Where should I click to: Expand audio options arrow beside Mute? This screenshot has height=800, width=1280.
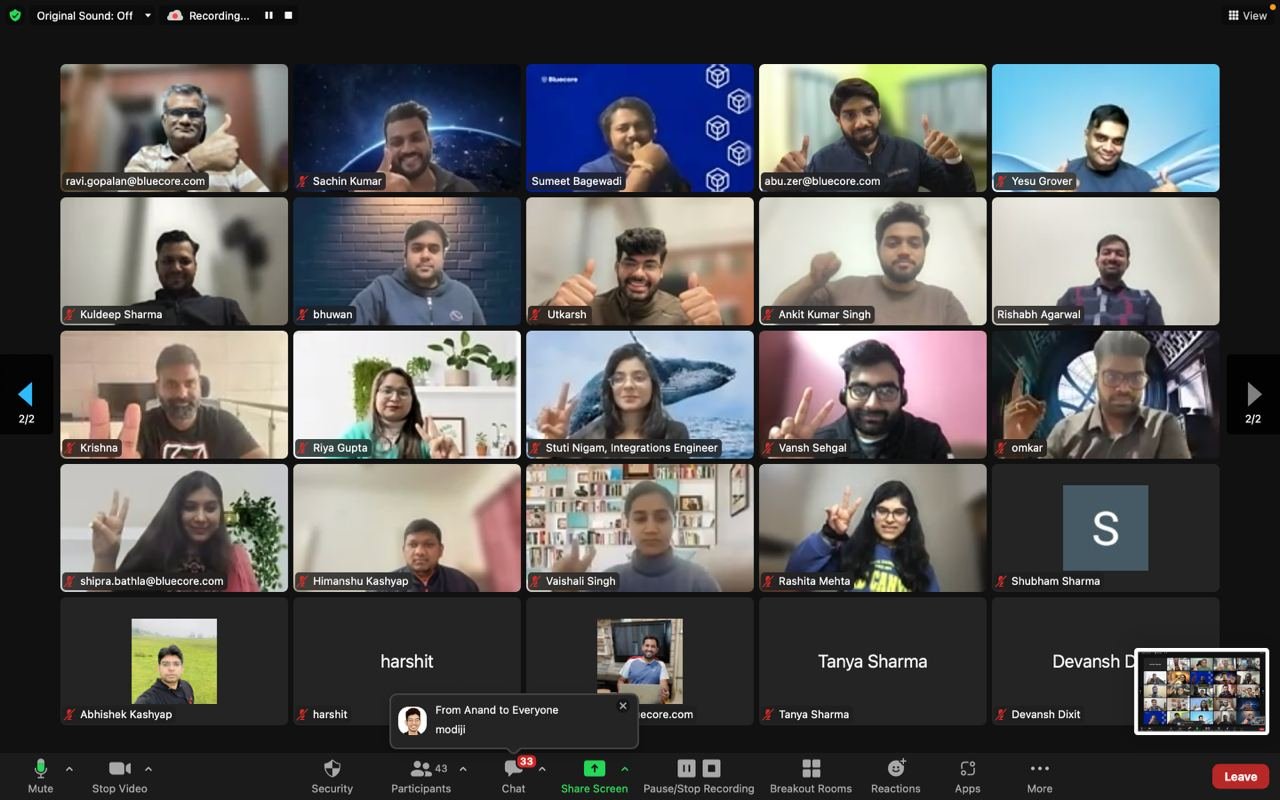click(69, 769)
